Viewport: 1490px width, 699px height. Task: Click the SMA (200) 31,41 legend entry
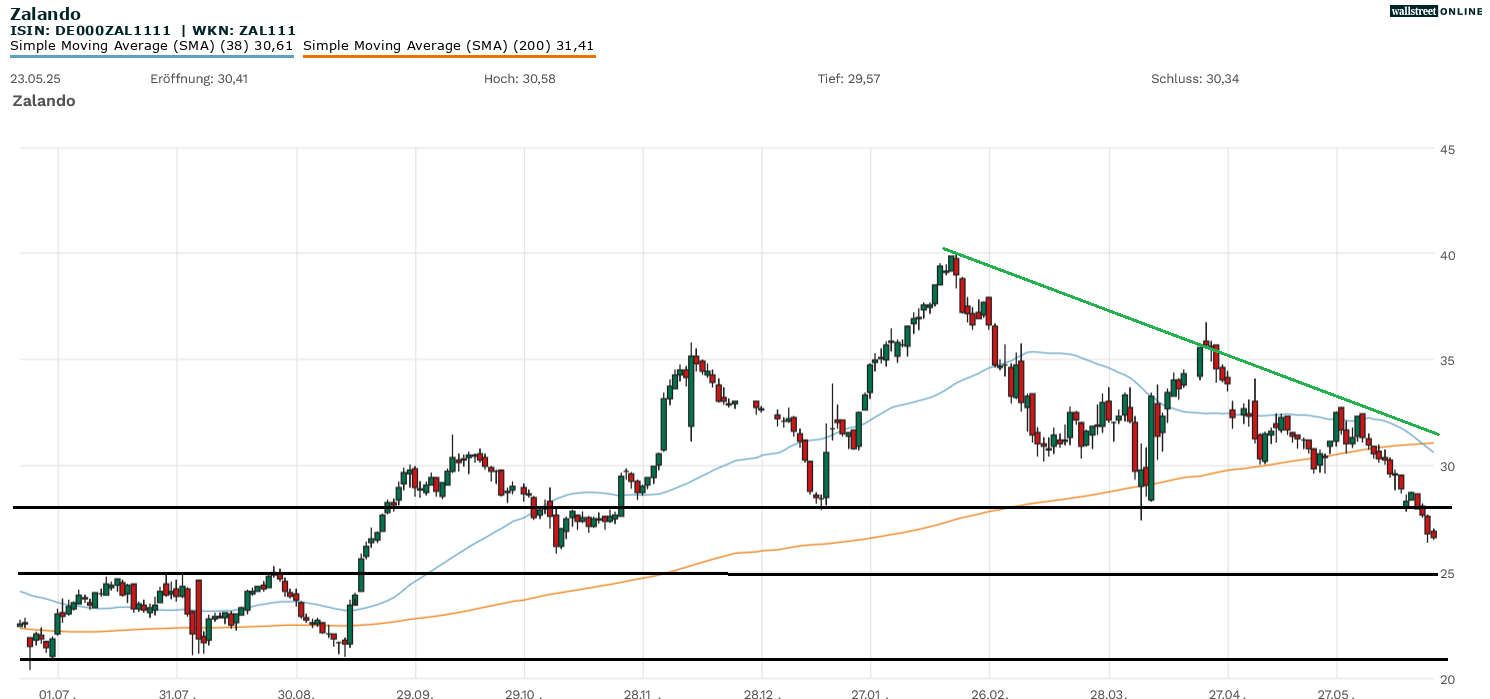point(449,46)
